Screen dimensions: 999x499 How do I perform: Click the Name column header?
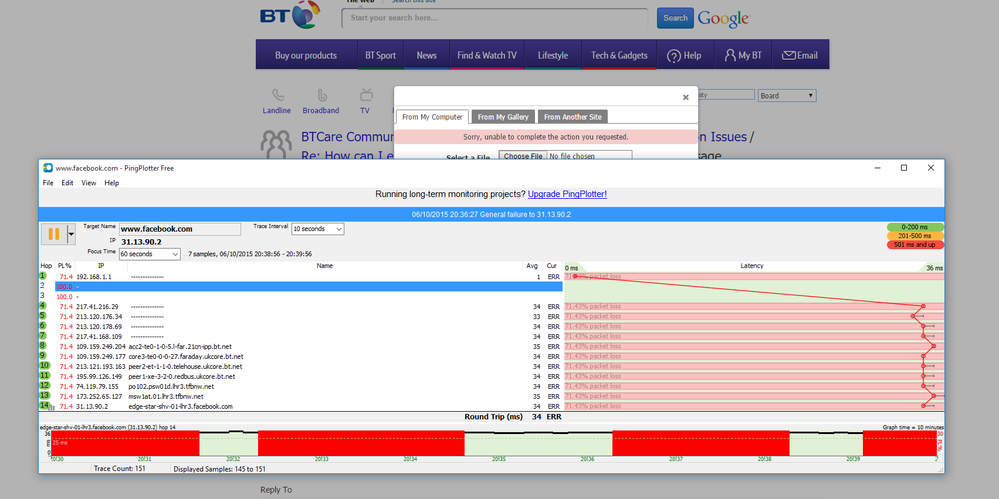[x=324, y=266]
